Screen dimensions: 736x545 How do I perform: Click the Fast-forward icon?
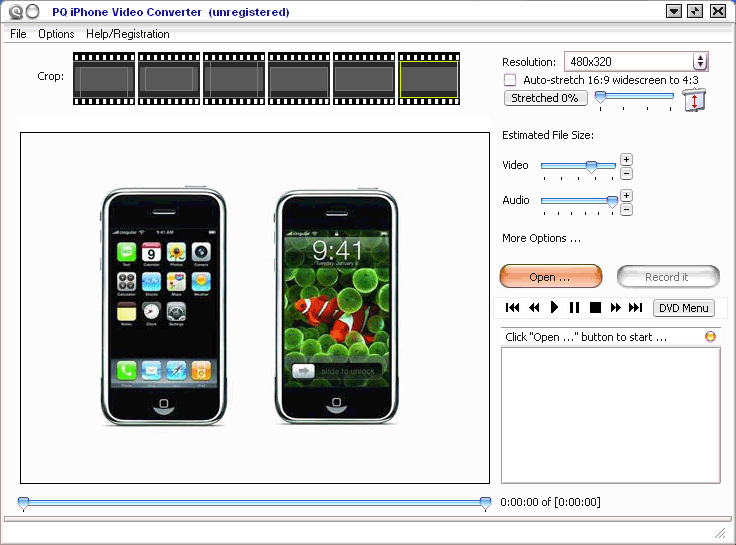coord(615,308)
